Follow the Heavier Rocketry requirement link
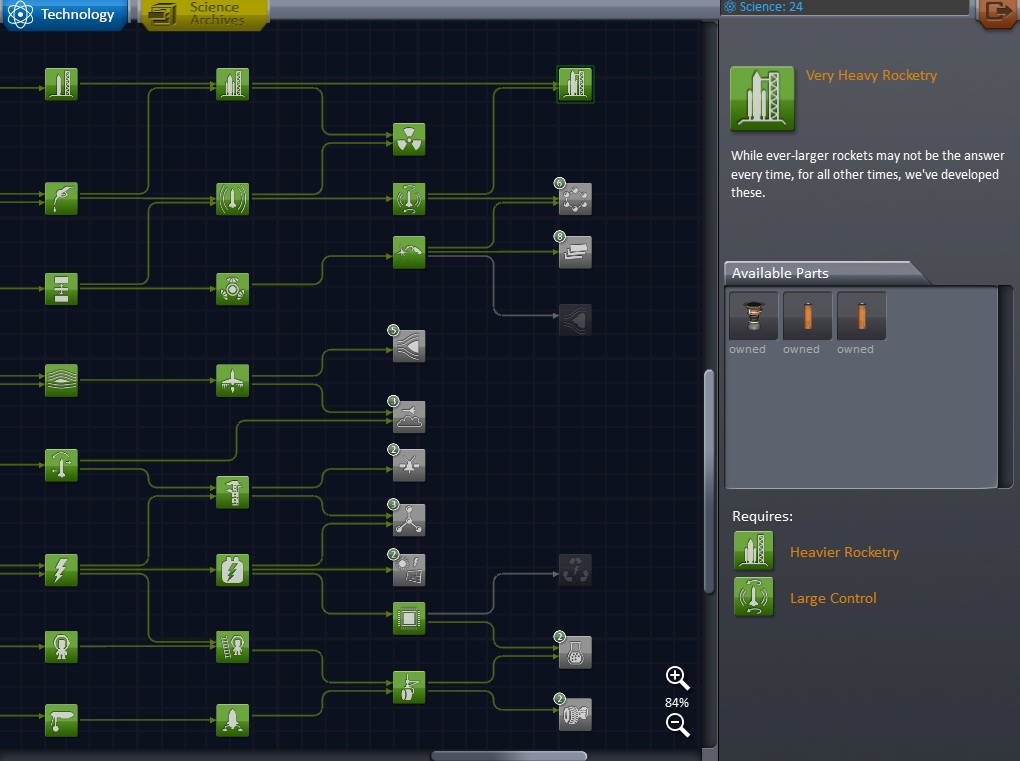Viewport: 1020px width, 761px height. pyautogui.click(x=844, y=552)
